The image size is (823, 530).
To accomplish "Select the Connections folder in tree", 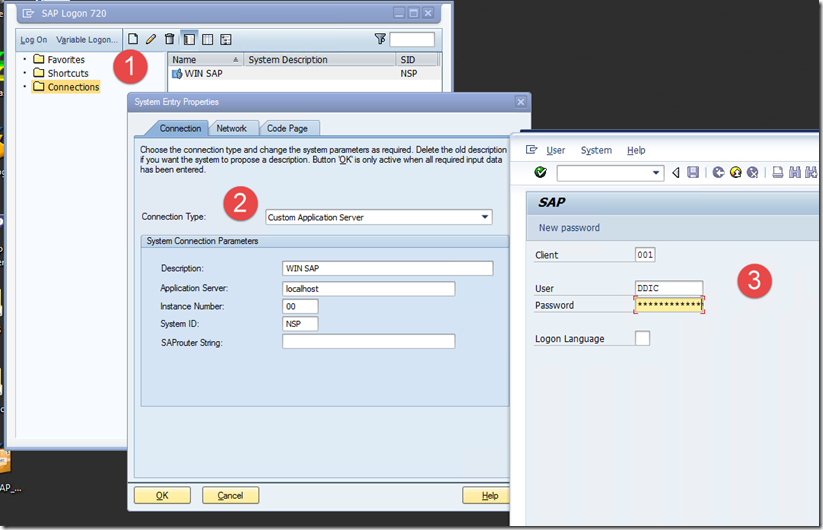I will pos(73,87).
